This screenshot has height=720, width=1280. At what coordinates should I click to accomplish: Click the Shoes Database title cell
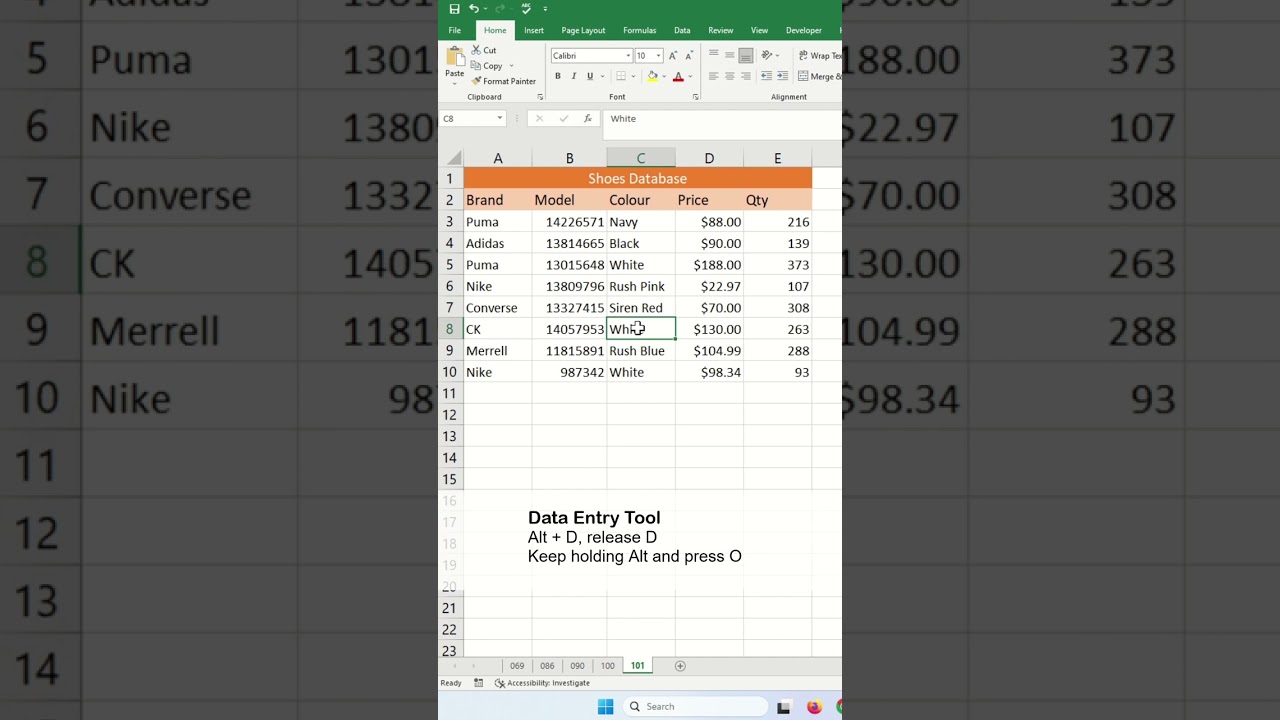tap(638, 178)
